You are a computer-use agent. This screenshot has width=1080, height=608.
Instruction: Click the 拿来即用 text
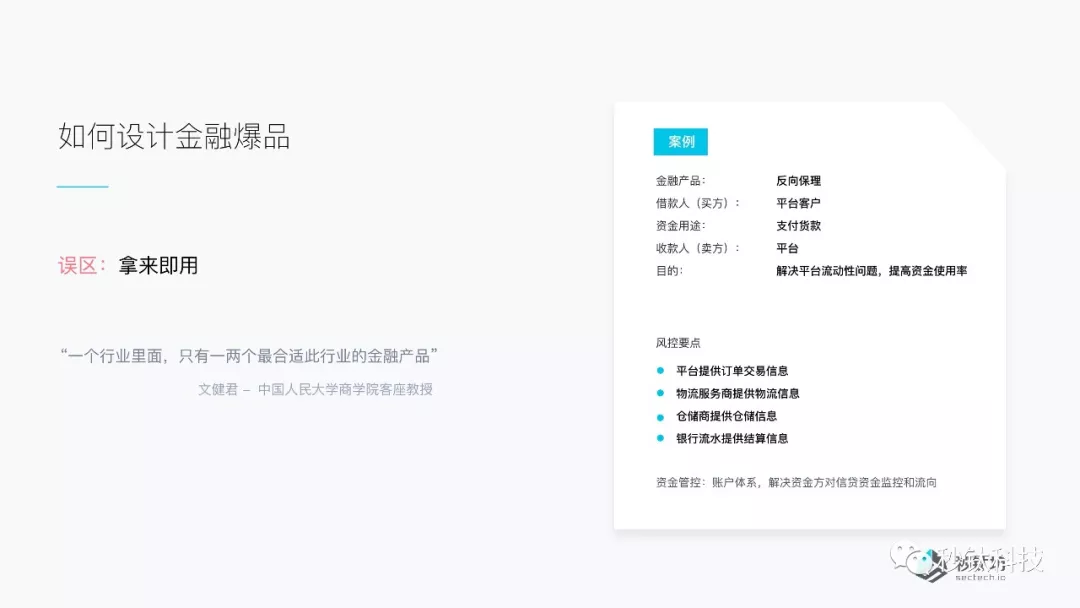tap(158, 266)
